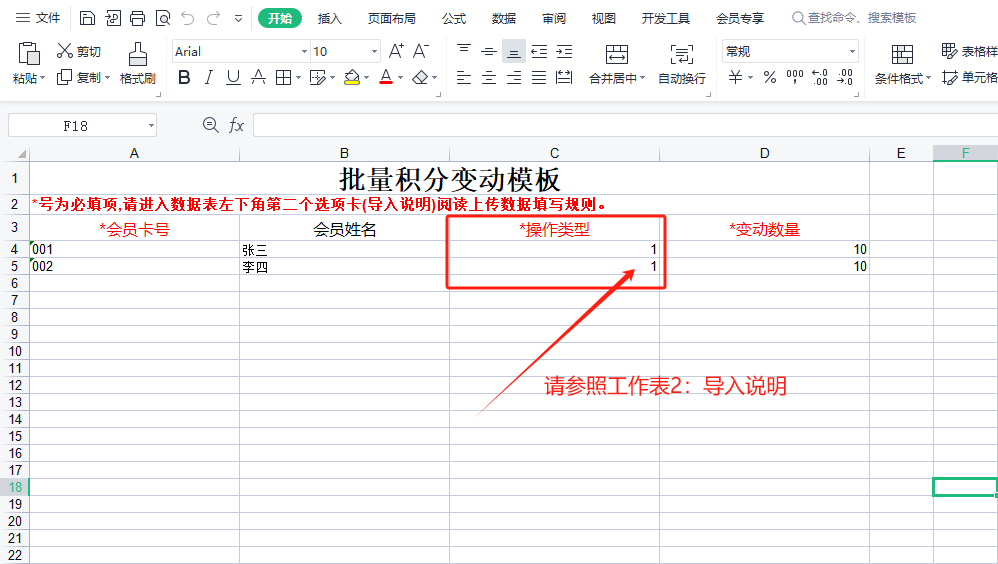This screenshot has width=998, height=564.
Task: Switch to the 插入 (Insert) tab
Action: [329, 18]
